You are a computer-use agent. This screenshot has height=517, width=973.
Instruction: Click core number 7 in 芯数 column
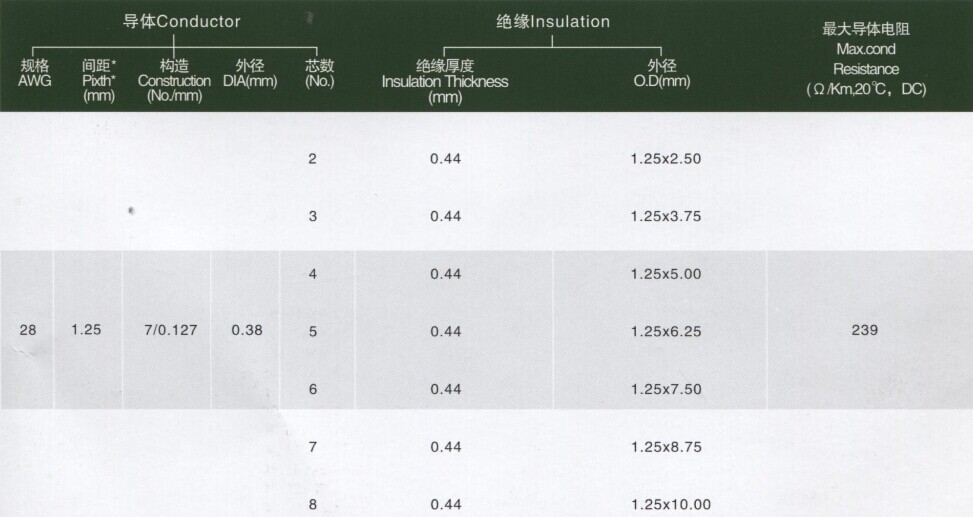coord(313,446)
